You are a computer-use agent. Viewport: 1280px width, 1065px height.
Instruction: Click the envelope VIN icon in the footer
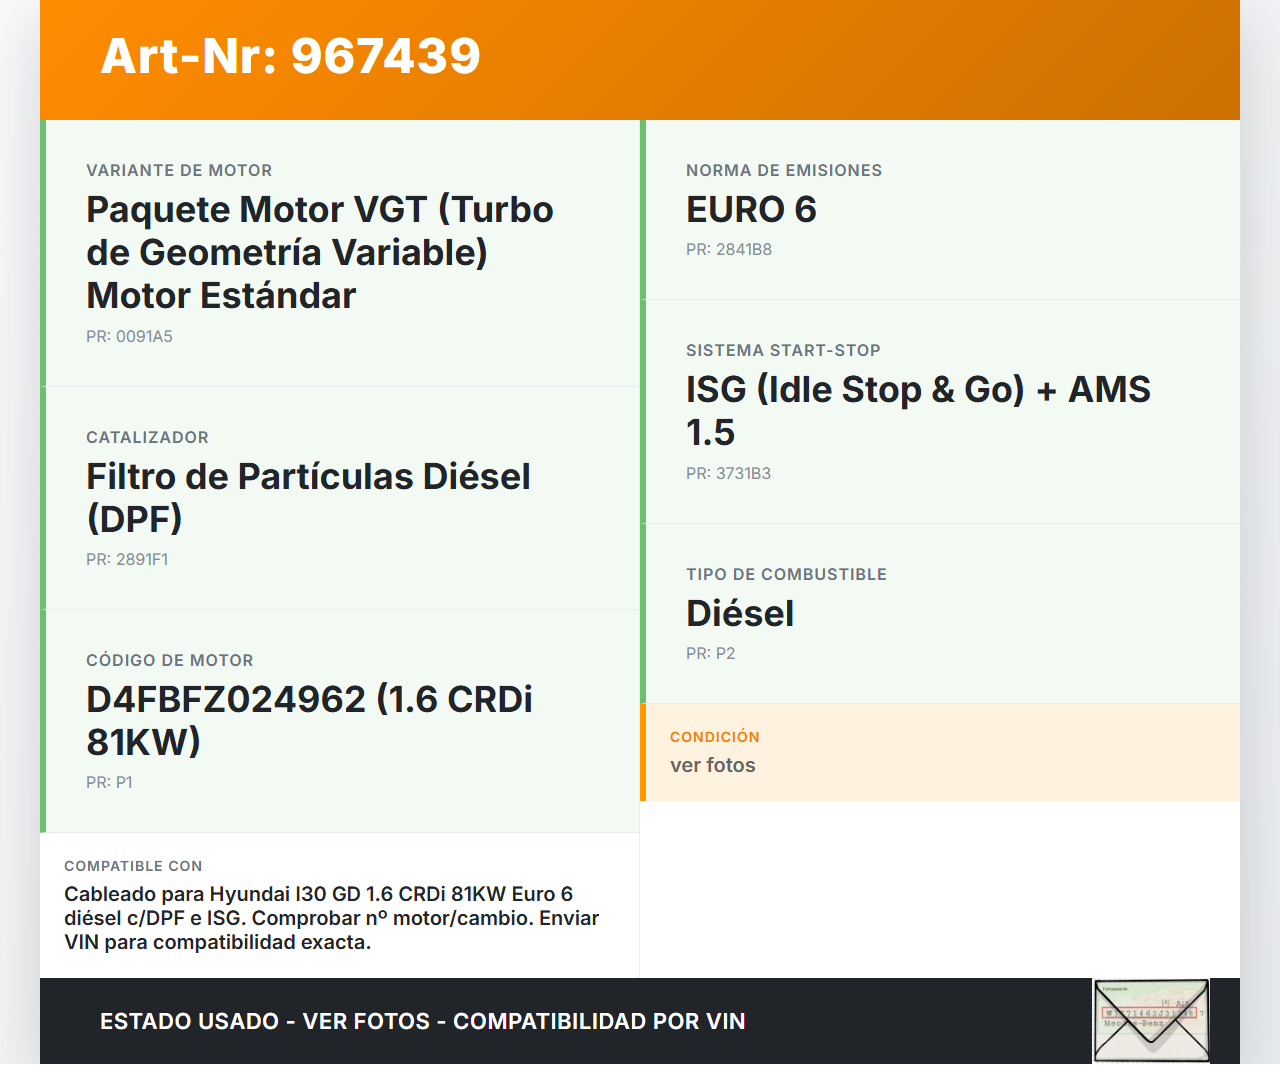click(1151, 1020)
